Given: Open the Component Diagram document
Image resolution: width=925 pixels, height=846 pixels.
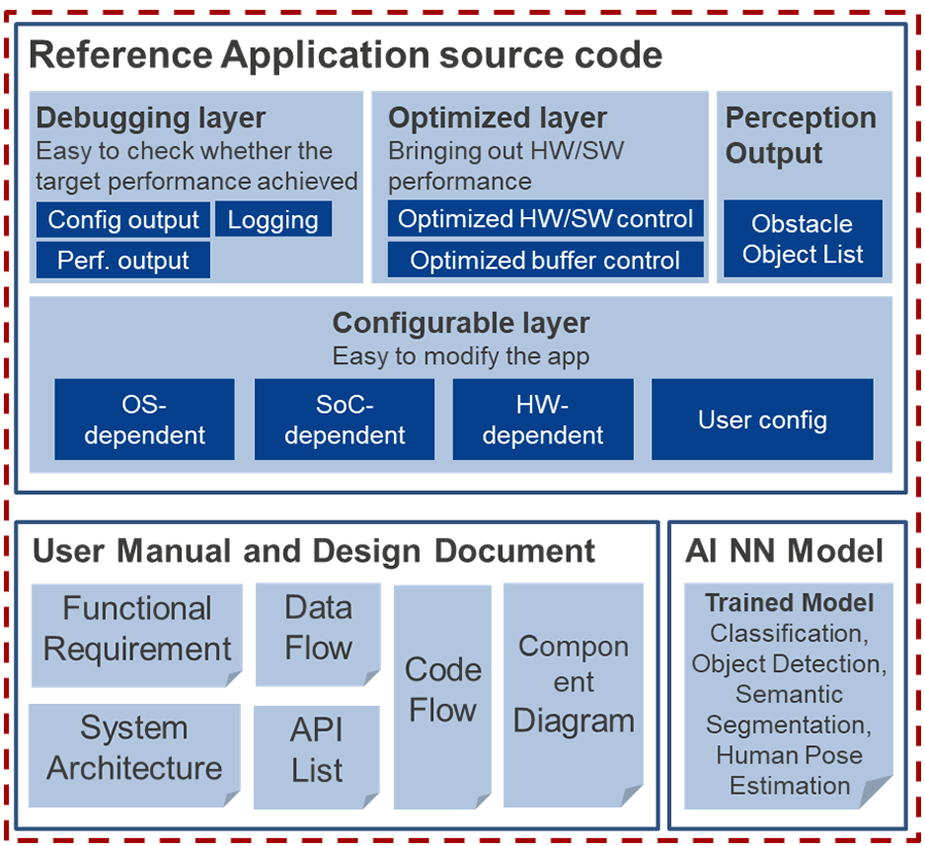Looking at the screenshot, I should [x=573, y=688].
